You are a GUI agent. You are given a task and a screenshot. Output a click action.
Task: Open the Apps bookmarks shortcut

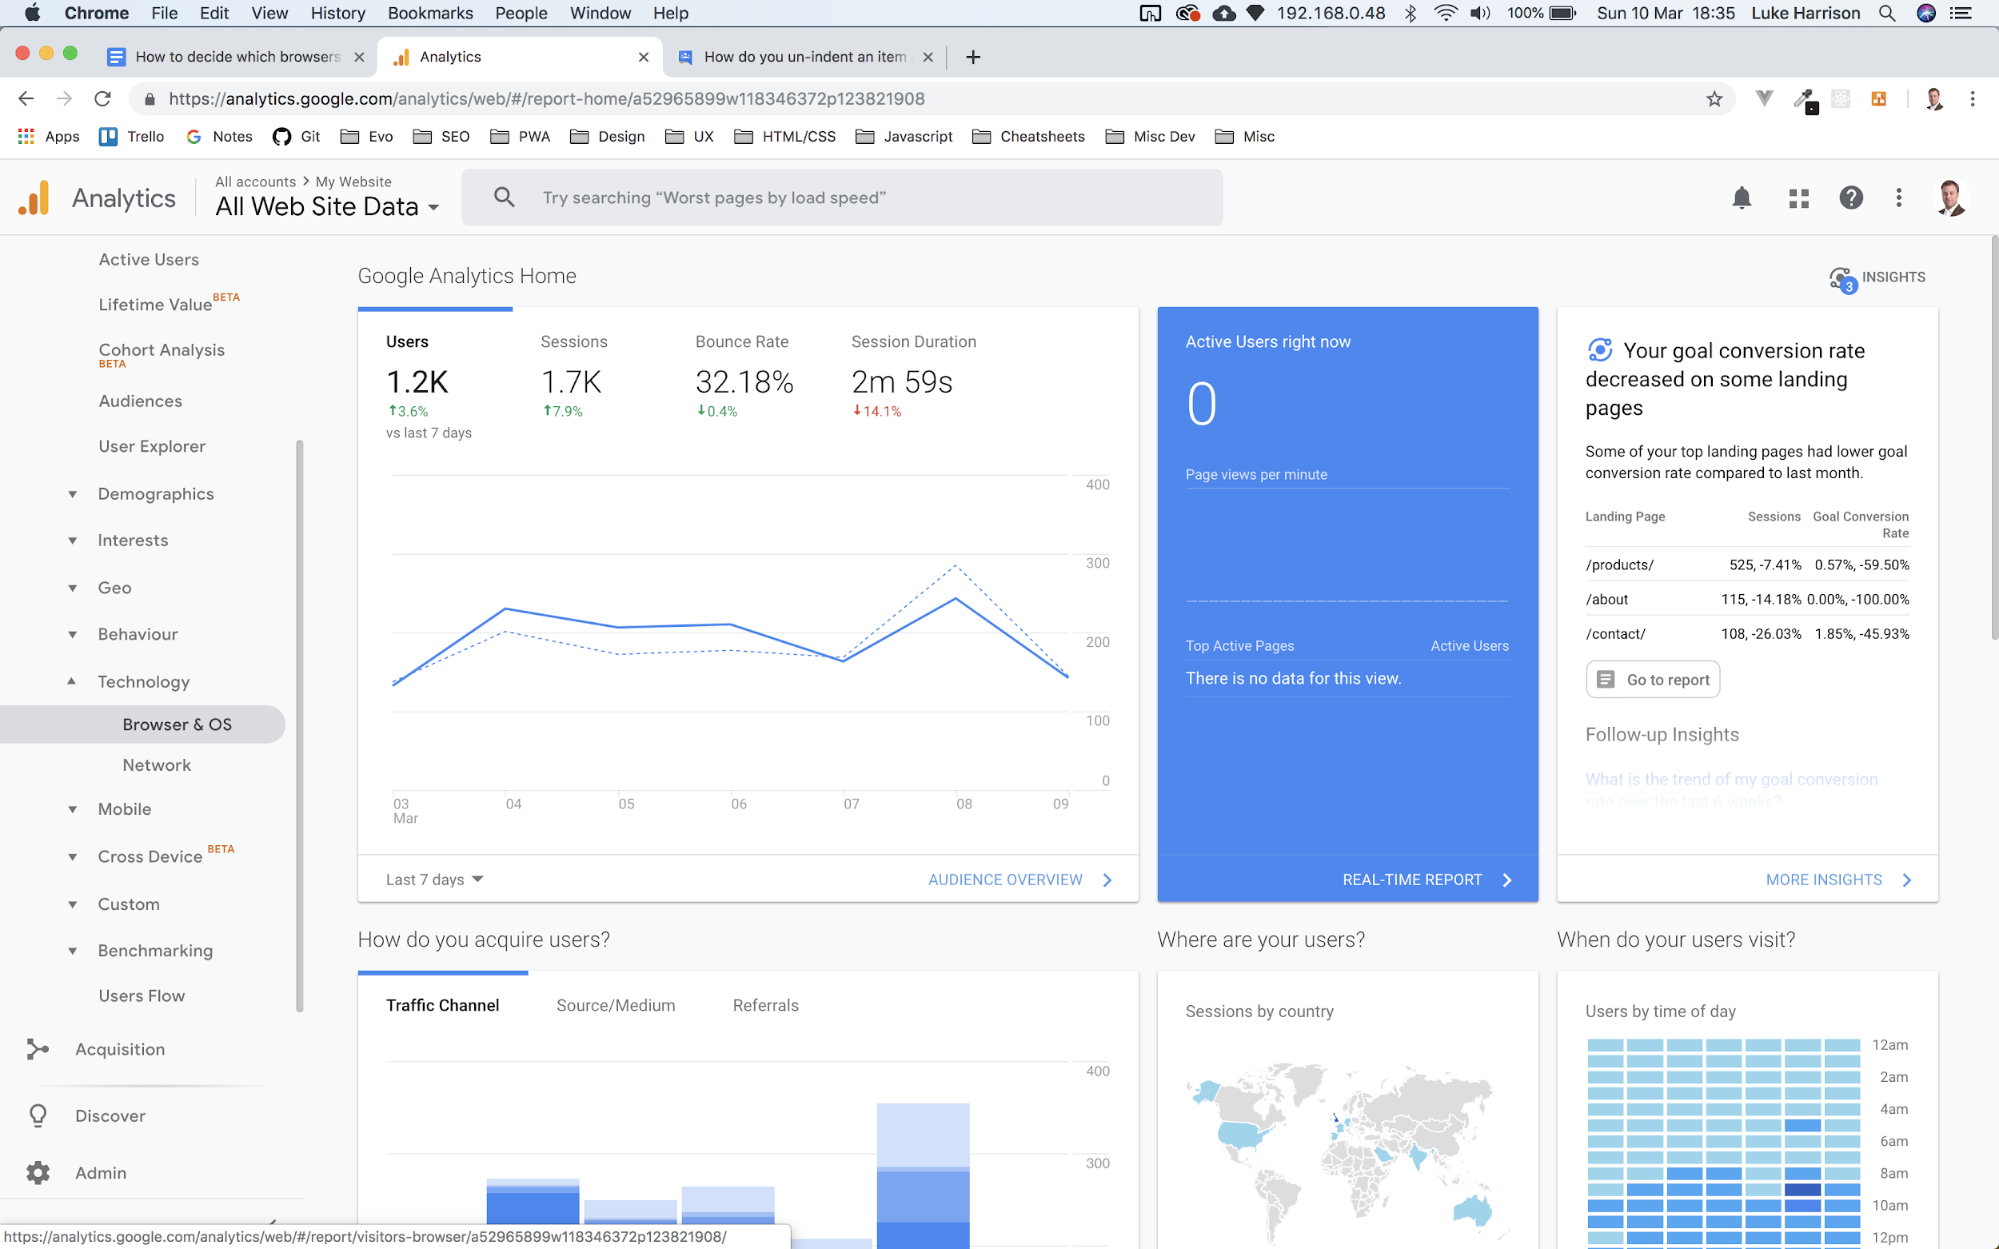(x=48, y=137)
